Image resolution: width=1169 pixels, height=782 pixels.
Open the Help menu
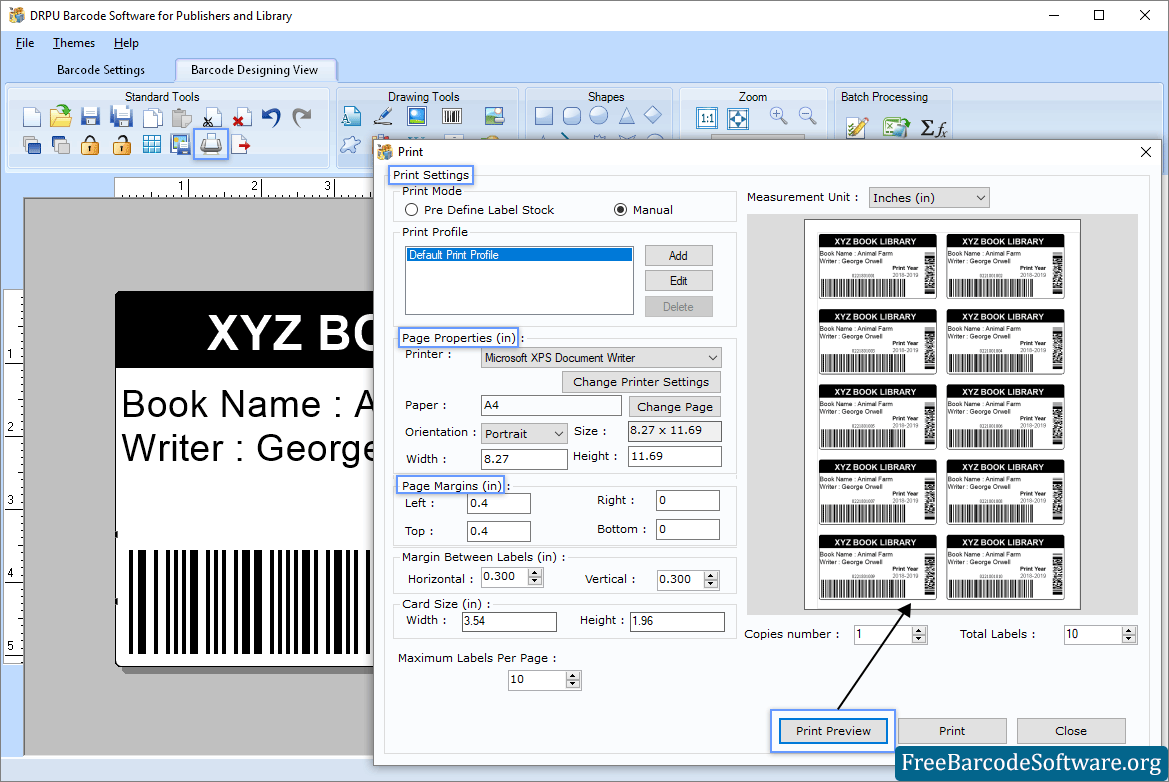pos(126,43)
